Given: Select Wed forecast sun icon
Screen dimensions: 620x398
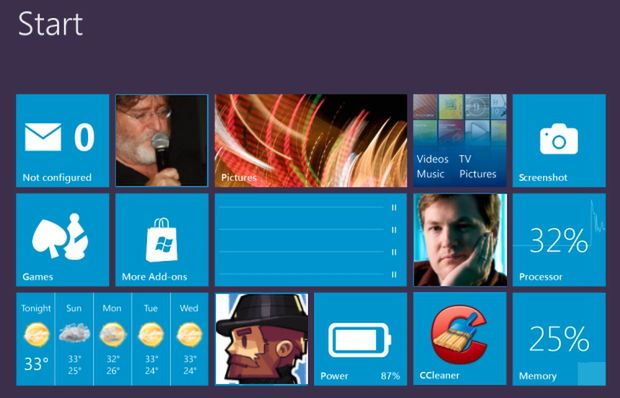Looking at the screenshot, I should coord(189,334).
